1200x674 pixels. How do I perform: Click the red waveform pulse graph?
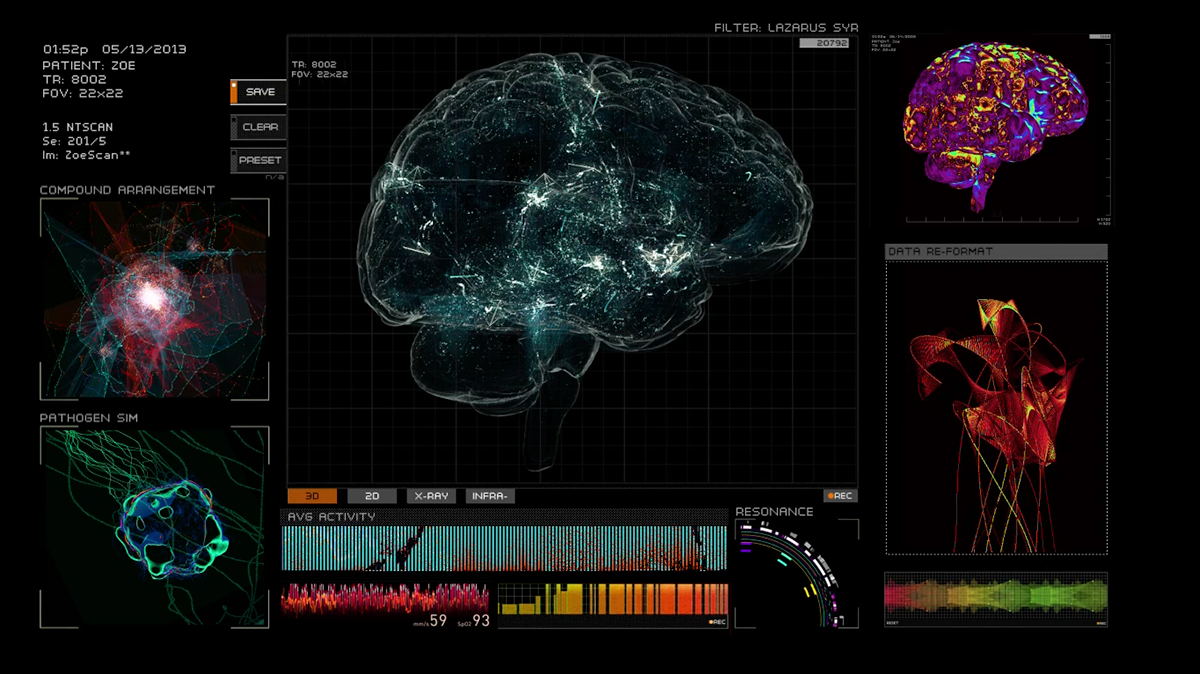[x=385, y=599]
